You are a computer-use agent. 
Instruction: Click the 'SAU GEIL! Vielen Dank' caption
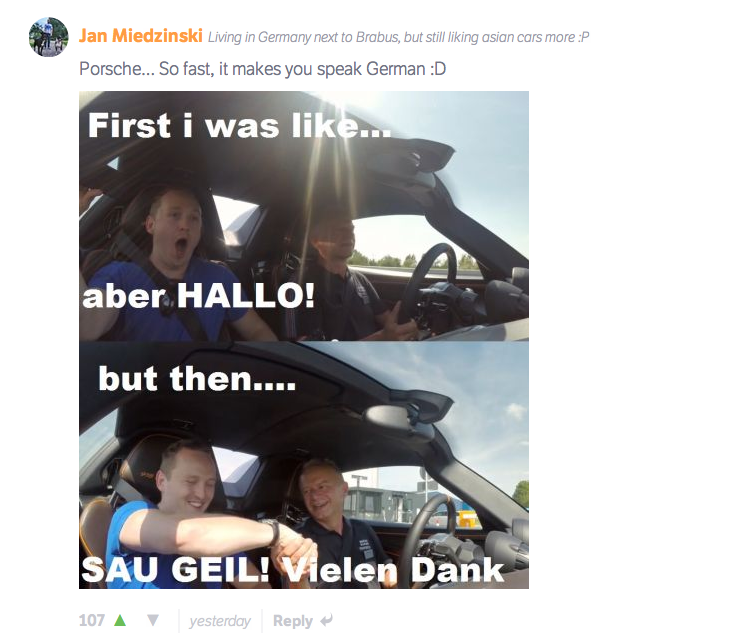(x=293, y=570)
